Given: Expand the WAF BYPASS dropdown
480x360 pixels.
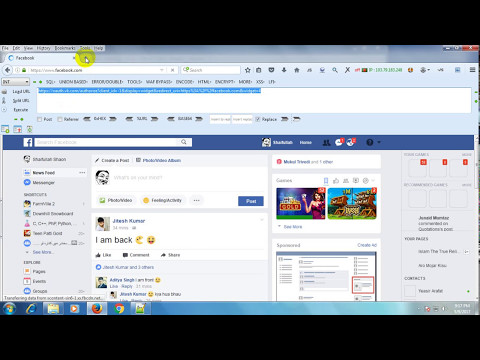Looking at the screenshot, I should click(159, 82).
